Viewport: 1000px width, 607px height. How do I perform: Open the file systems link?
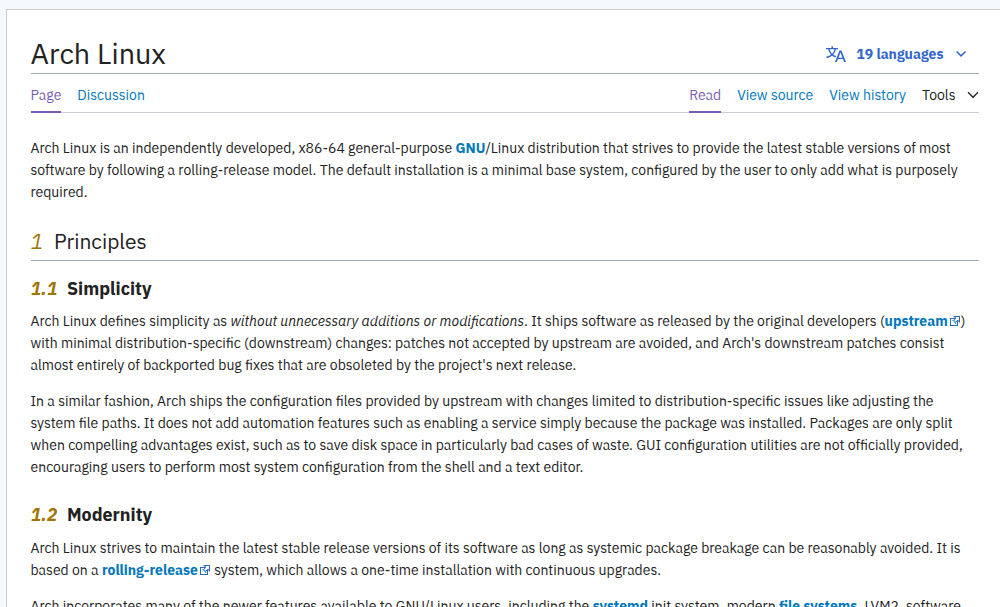[x=818, y=603]
